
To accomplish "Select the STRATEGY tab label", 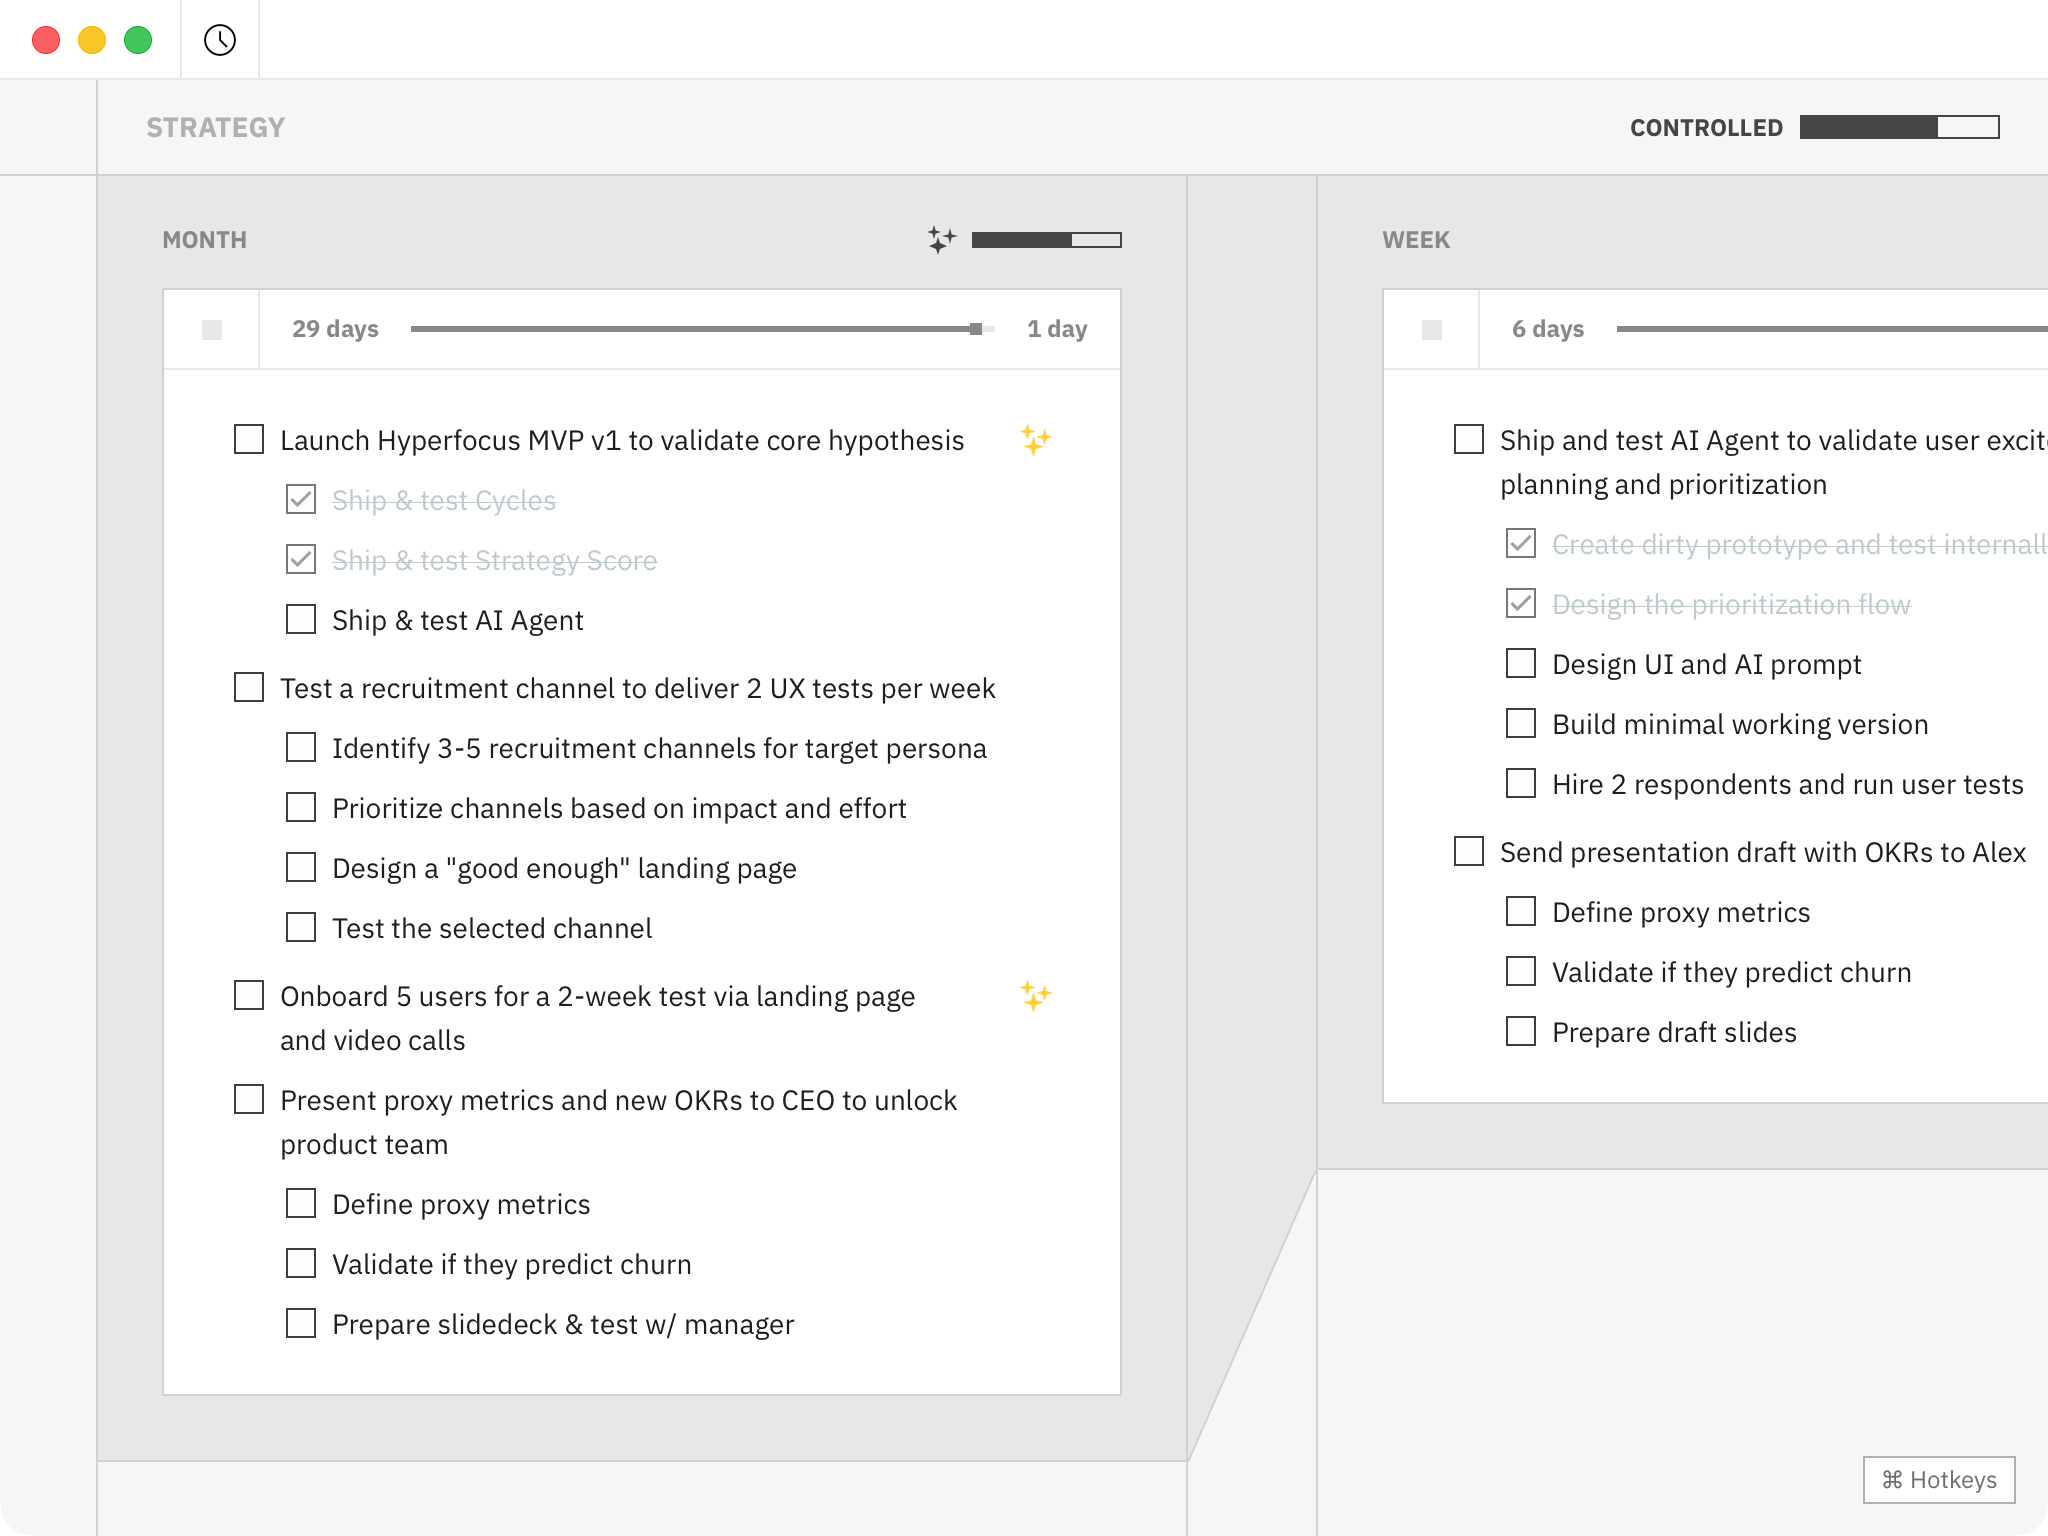I will pos(215,127).
